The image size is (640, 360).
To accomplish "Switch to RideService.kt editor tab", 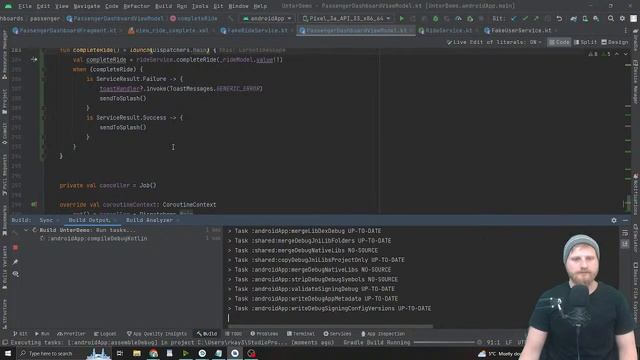I will [448, 31].
